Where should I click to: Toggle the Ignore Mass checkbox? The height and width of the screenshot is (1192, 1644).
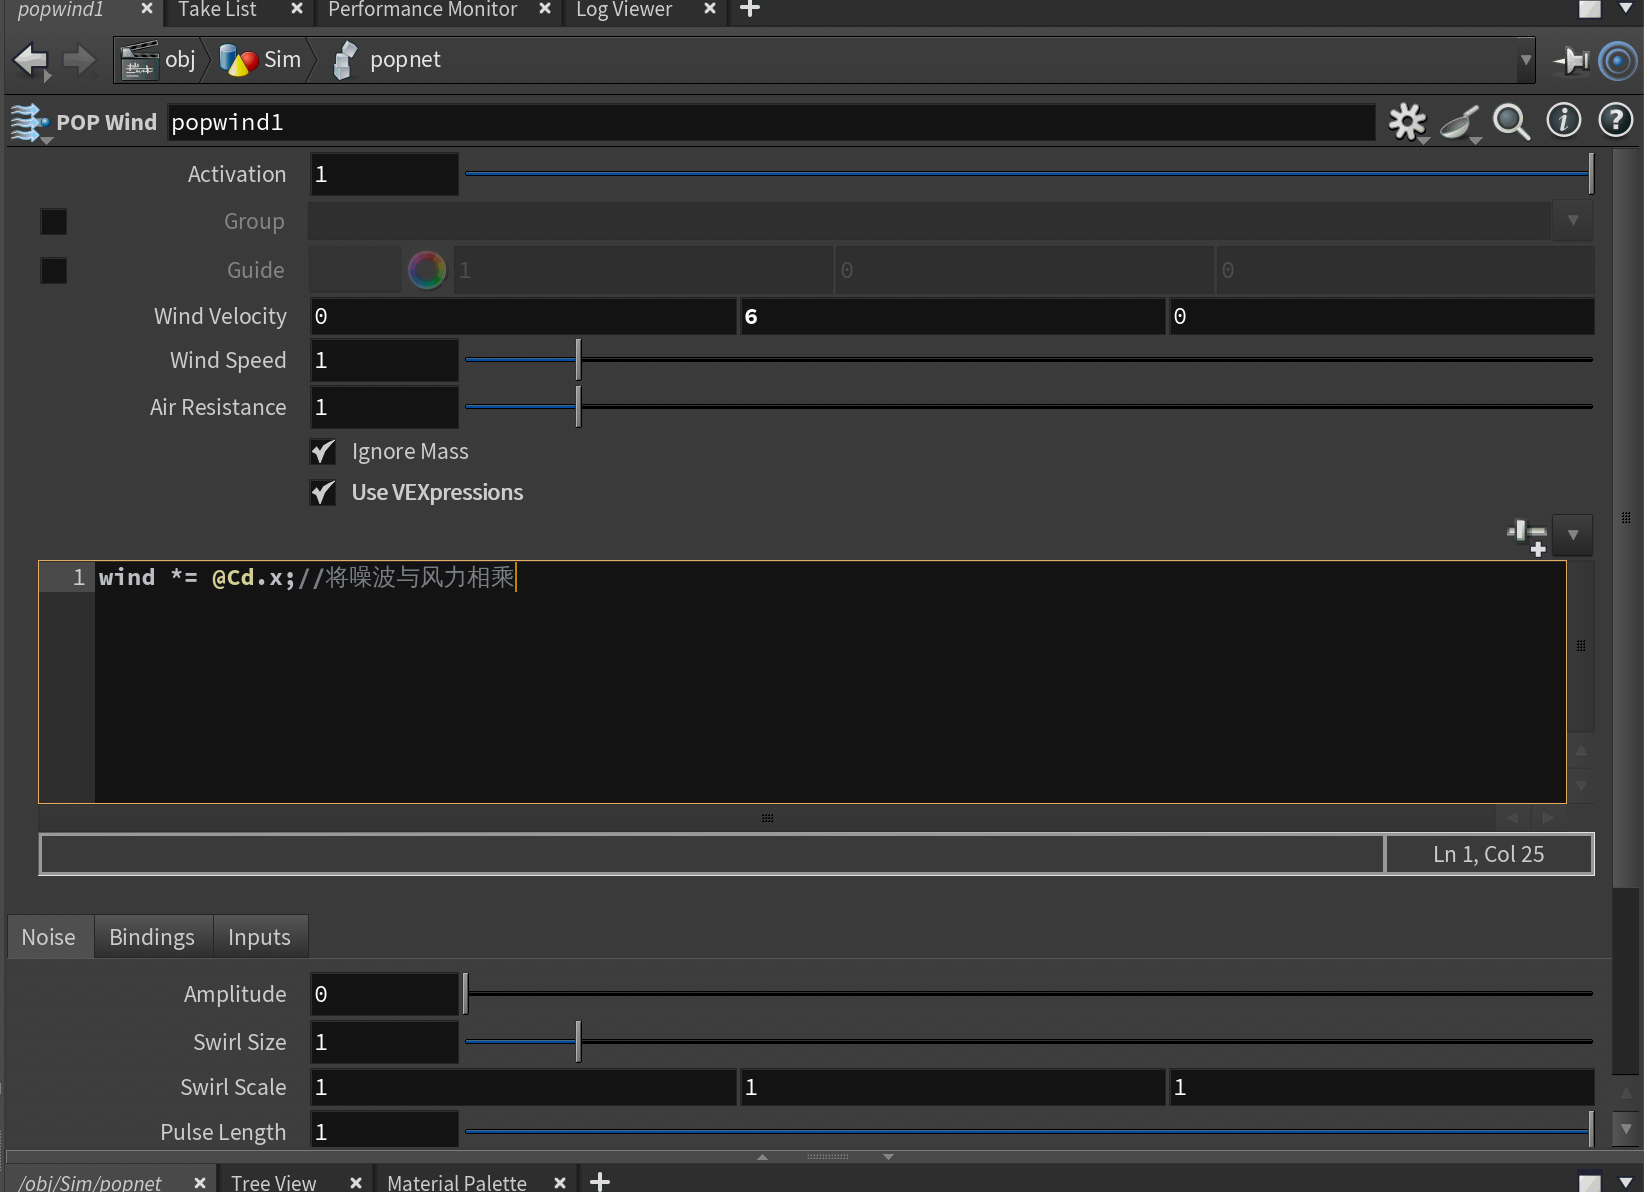click(x=323, y=452)
